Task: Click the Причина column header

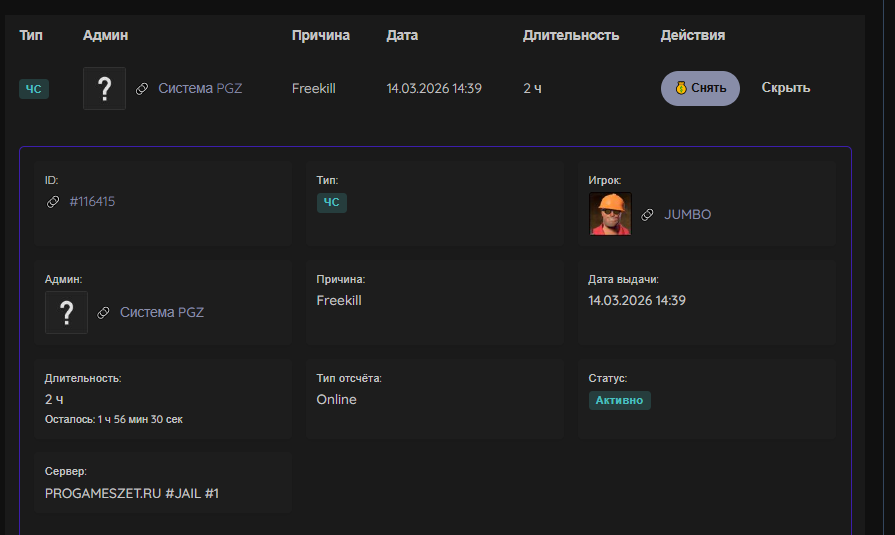Action: (320, 35)
